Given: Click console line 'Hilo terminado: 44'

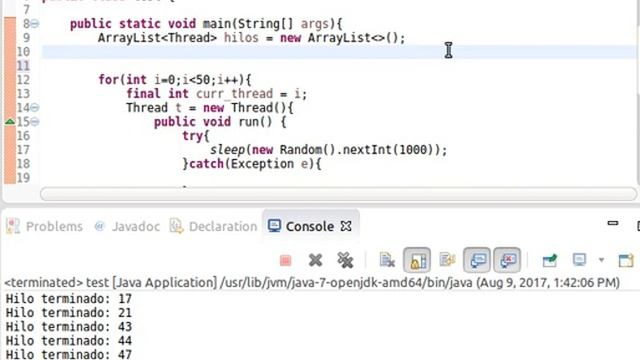Looking at the screenshot, I should coord(69,340).
